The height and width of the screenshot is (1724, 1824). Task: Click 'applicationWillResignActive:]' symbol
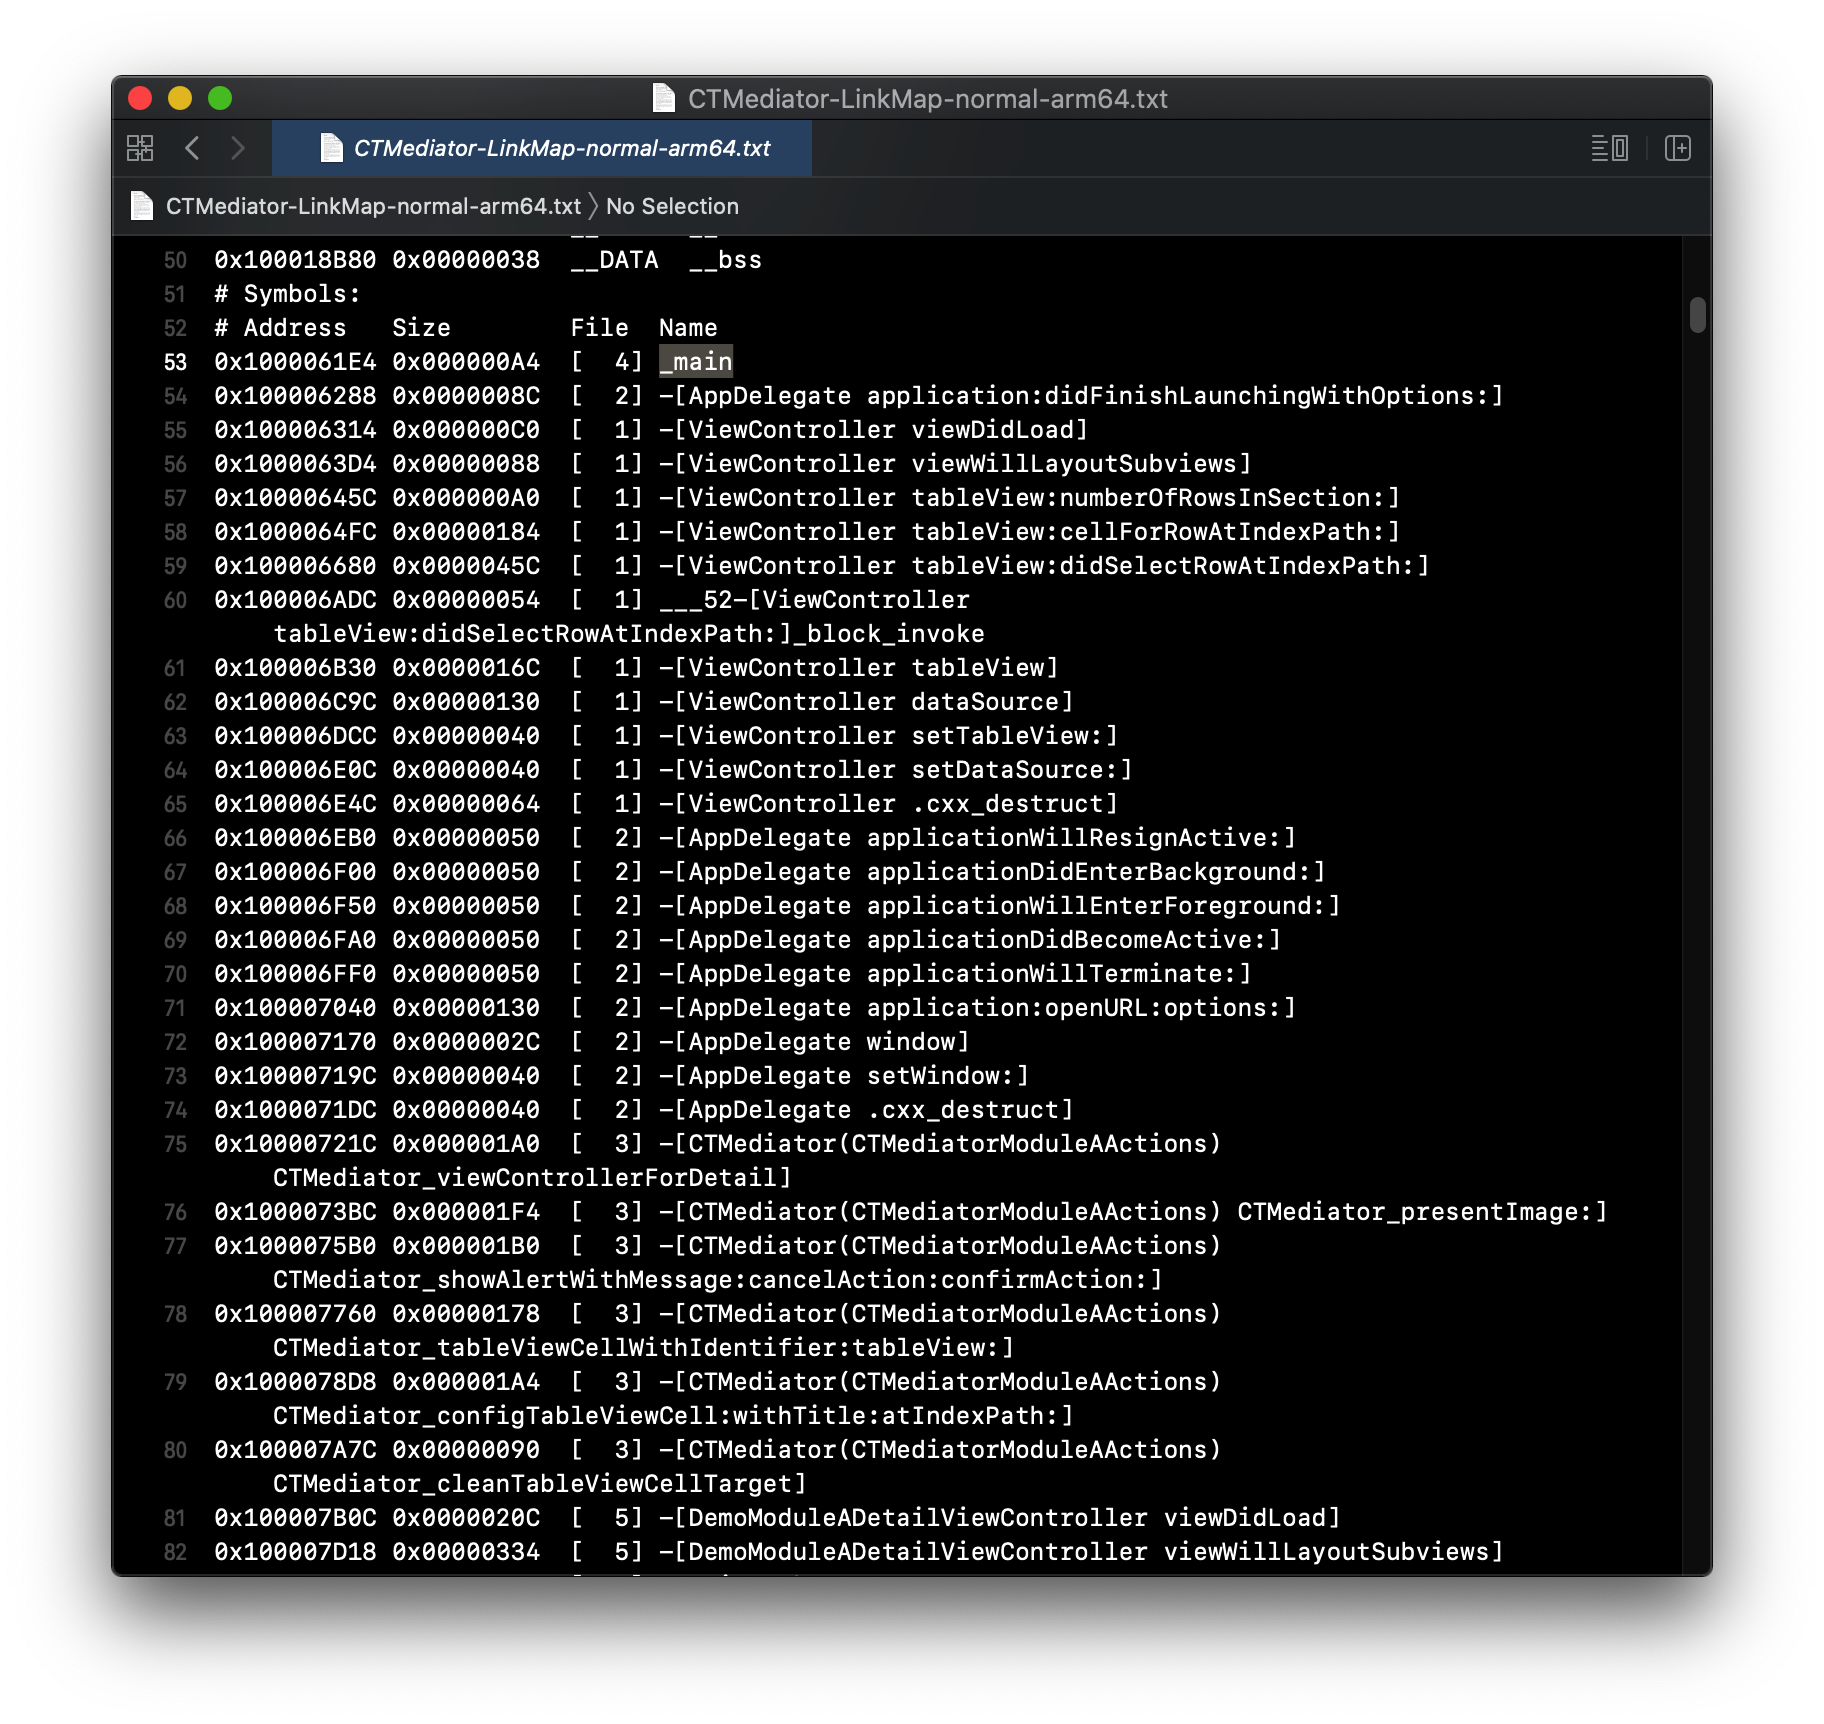point(1081,838)
